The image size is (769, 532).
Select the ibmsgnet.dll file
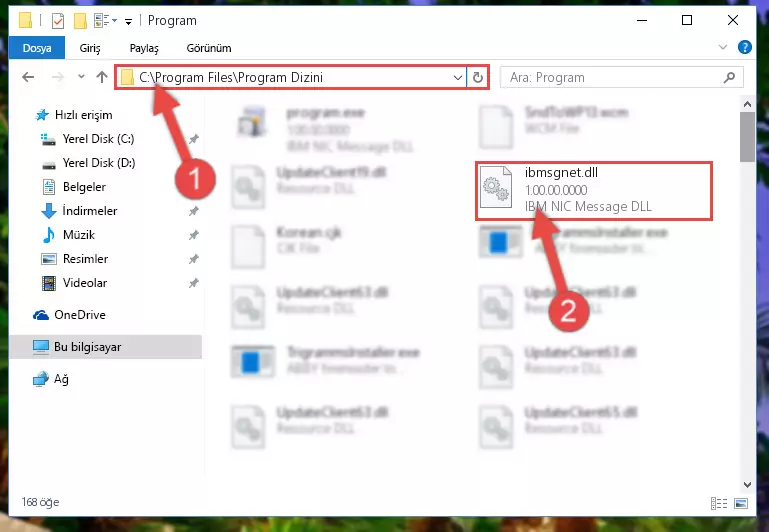point(593,190)
